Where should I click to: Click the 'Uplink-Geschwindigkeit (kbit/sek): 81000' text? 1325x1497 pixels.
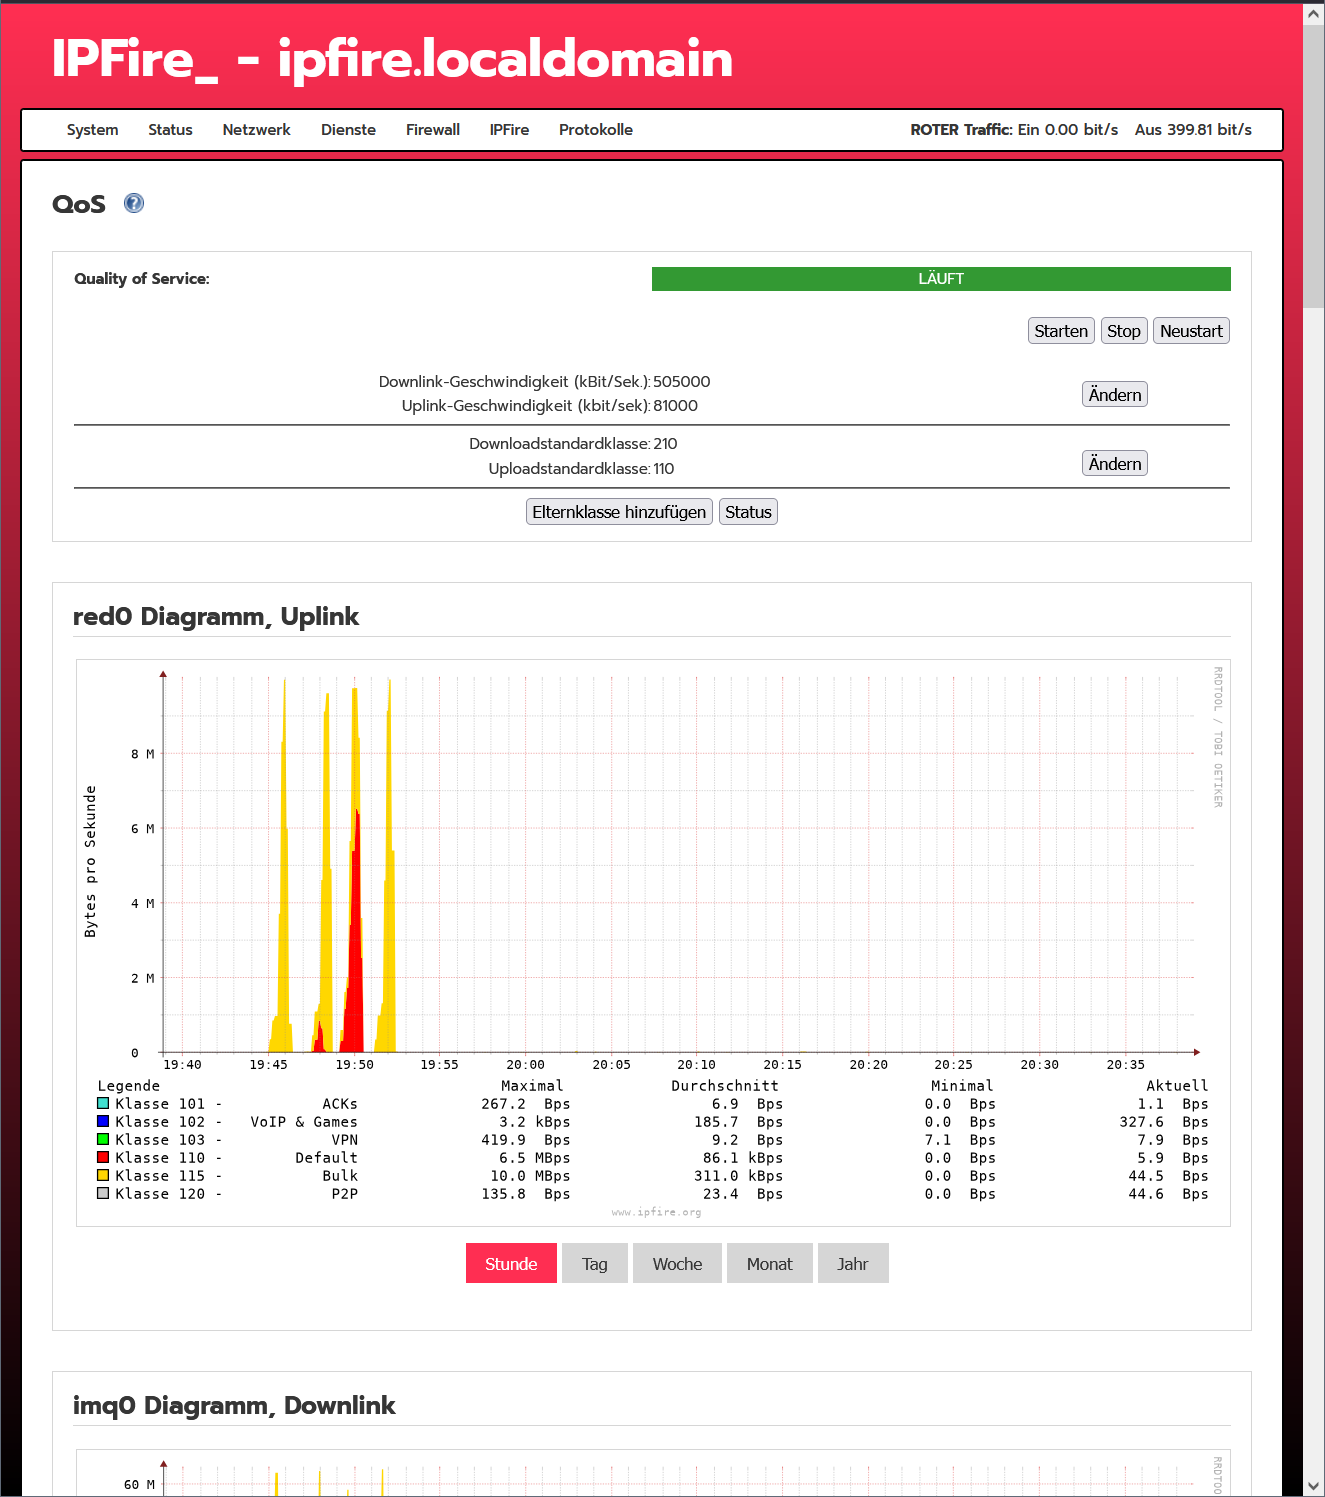point(550,406)
